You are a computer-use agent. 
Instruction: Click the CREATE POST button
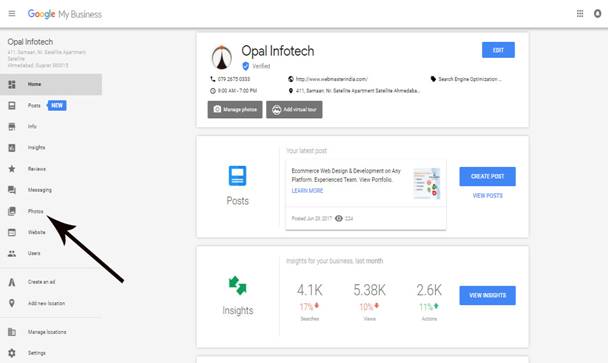tap(487, 176)
